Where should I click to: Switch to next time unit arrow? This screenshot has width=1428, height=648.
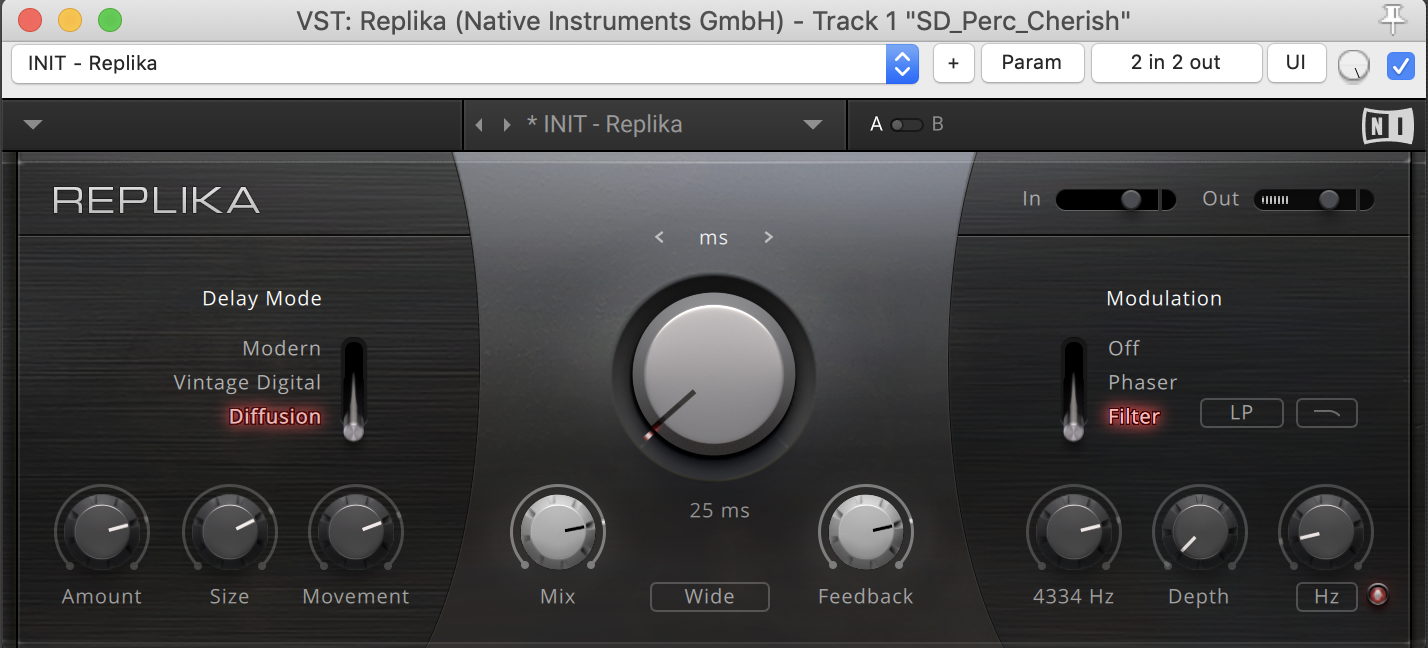click(768, 237)
